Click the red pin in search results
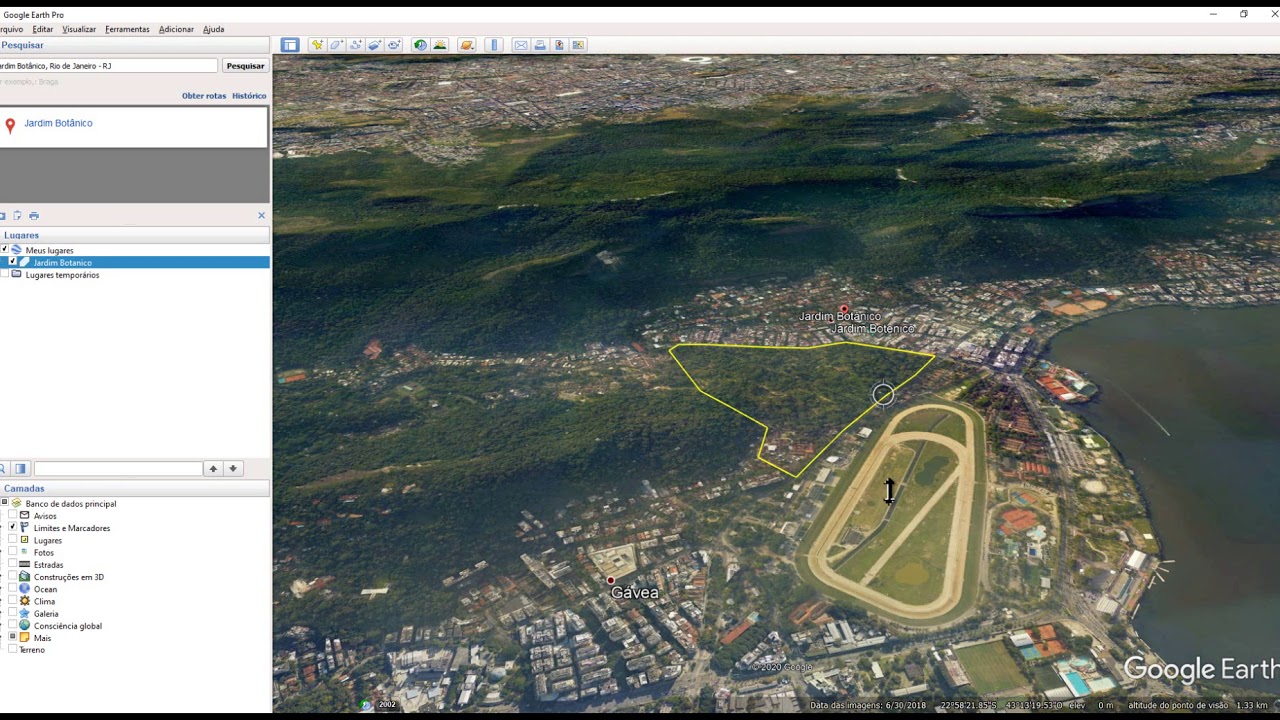The height and width of the screenshot is (720, 1280). [10, 125]
